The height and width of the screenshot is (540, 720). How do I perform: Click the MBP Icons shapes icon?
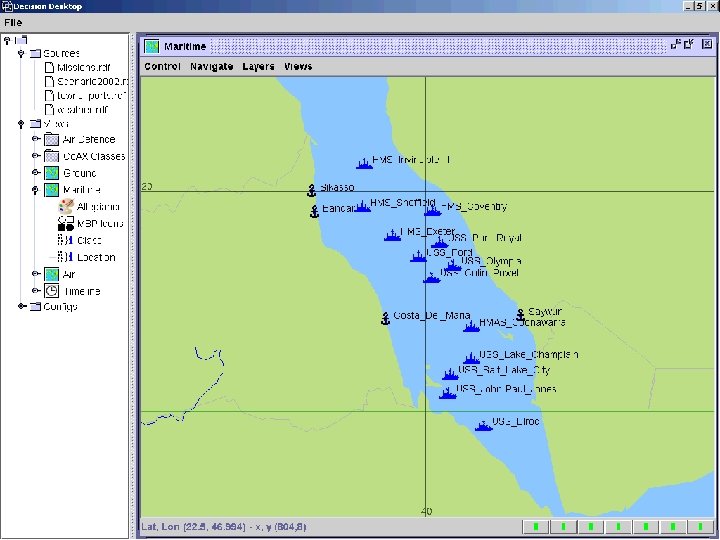coord(66,224)
